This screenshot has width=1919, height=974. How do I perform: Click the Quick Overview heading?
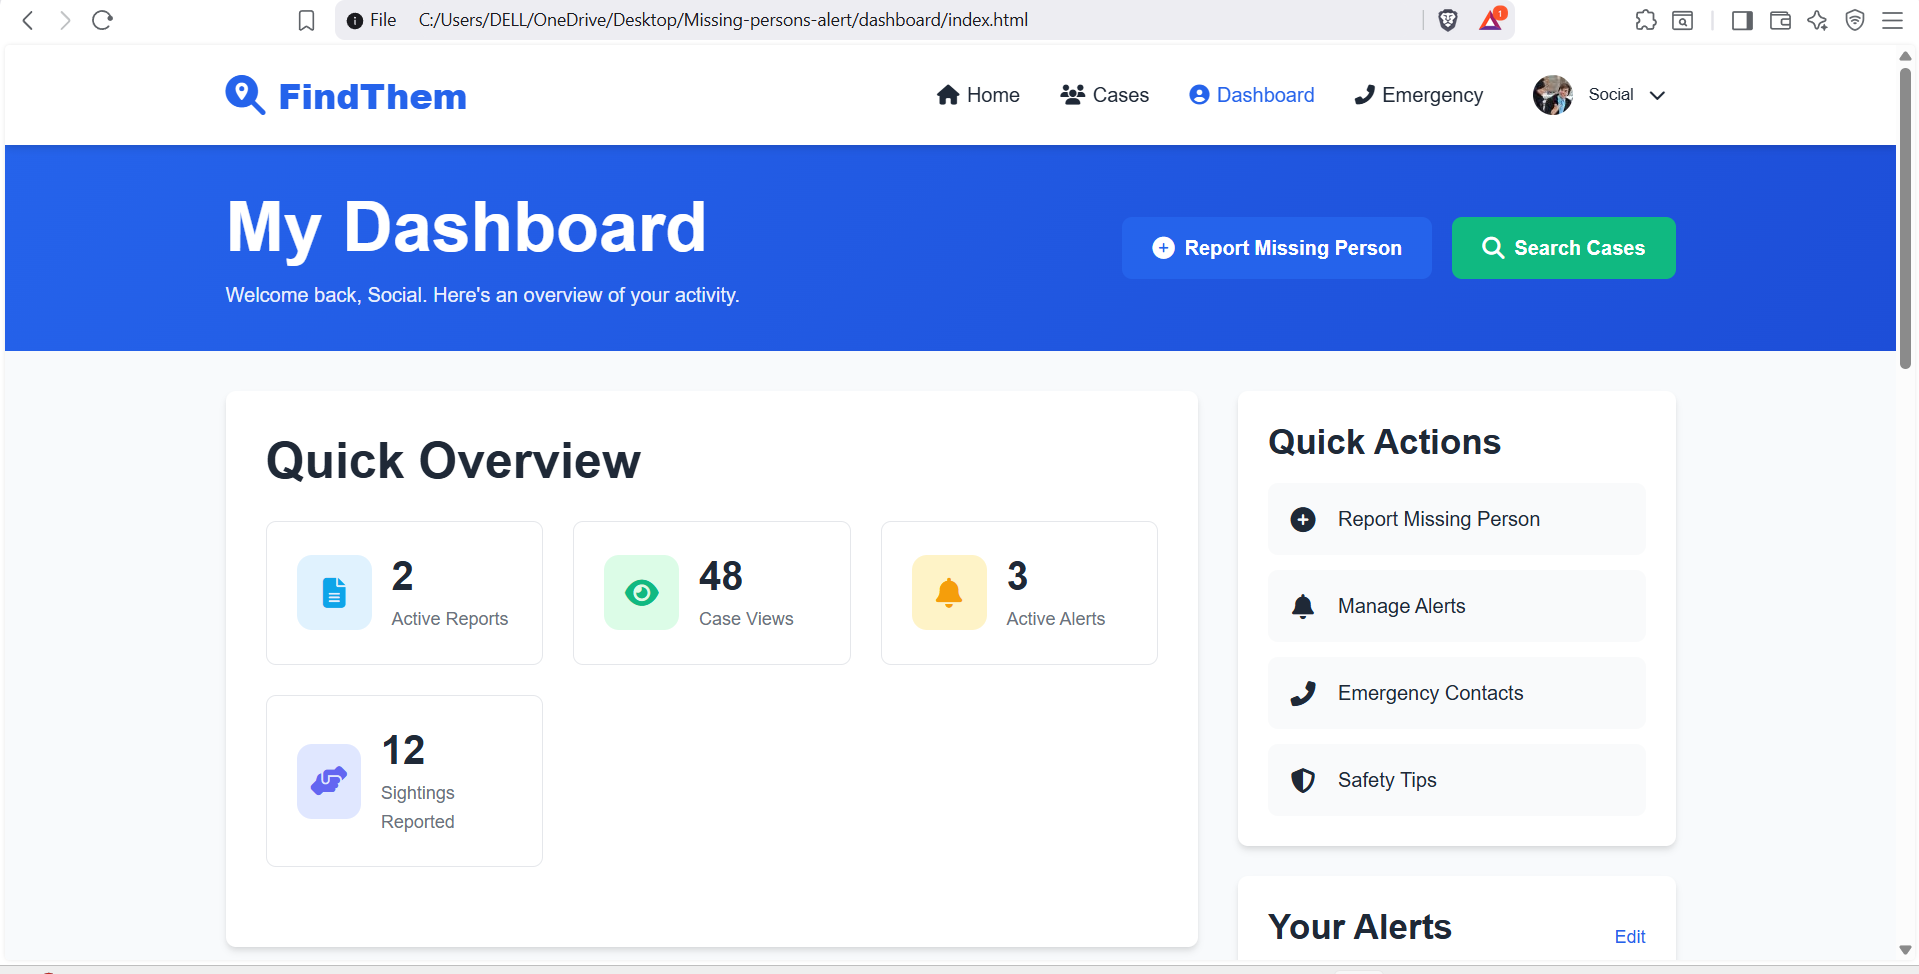(x=453, y=461)
